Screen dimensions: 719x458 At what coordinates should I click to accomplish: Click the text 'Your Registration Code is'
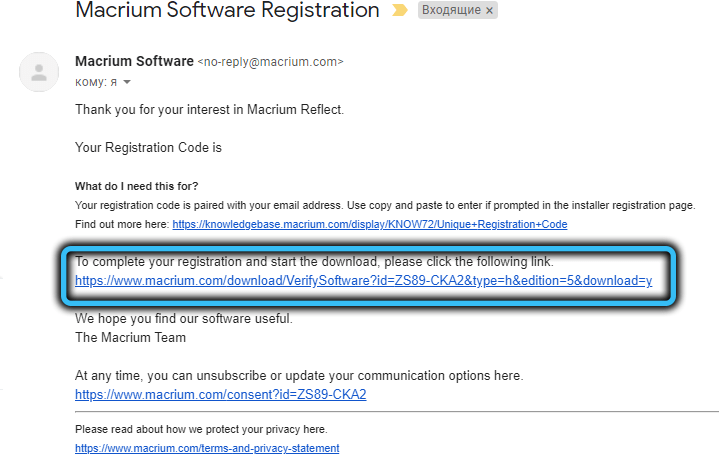point(148,148)
